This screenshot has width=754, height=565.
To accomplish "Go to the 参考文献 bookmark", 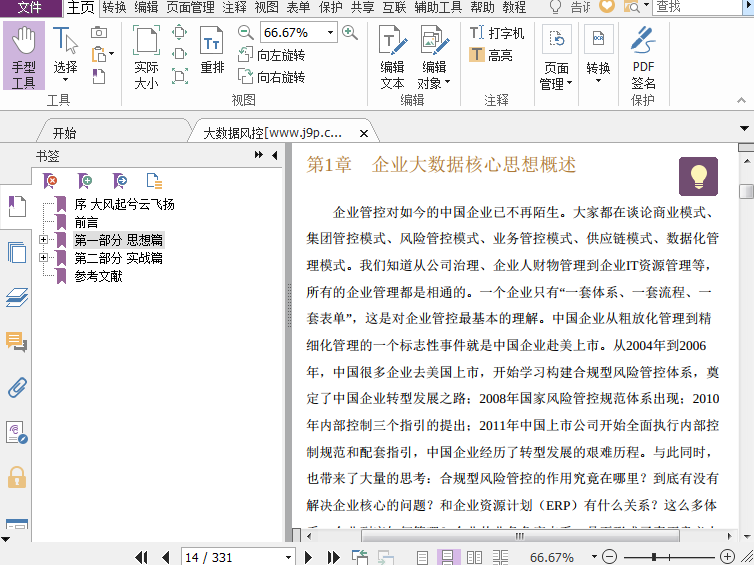I will tap(98, 276).
